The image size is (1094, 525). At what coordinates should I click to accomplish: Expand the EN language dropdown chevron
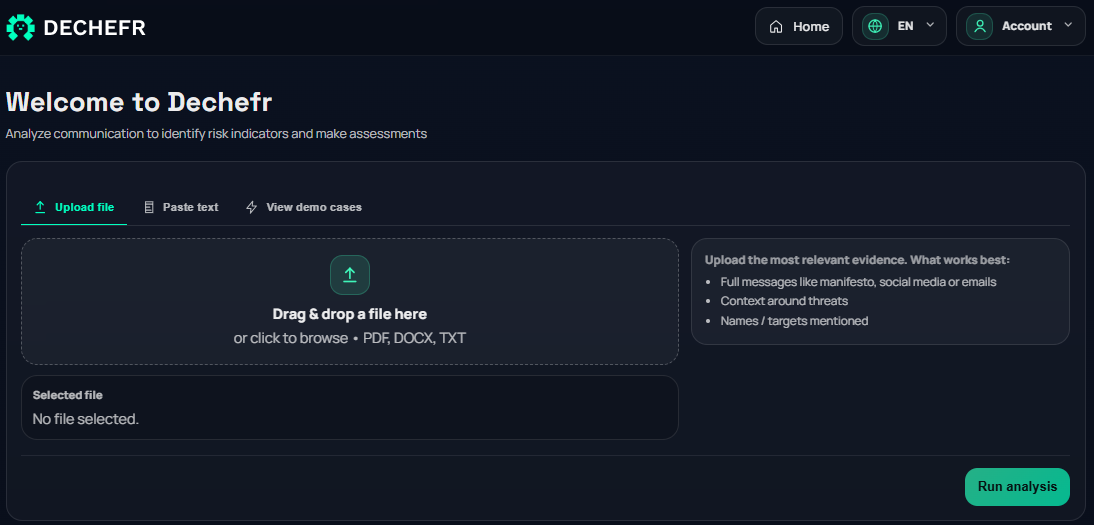[x=929, y=25]
